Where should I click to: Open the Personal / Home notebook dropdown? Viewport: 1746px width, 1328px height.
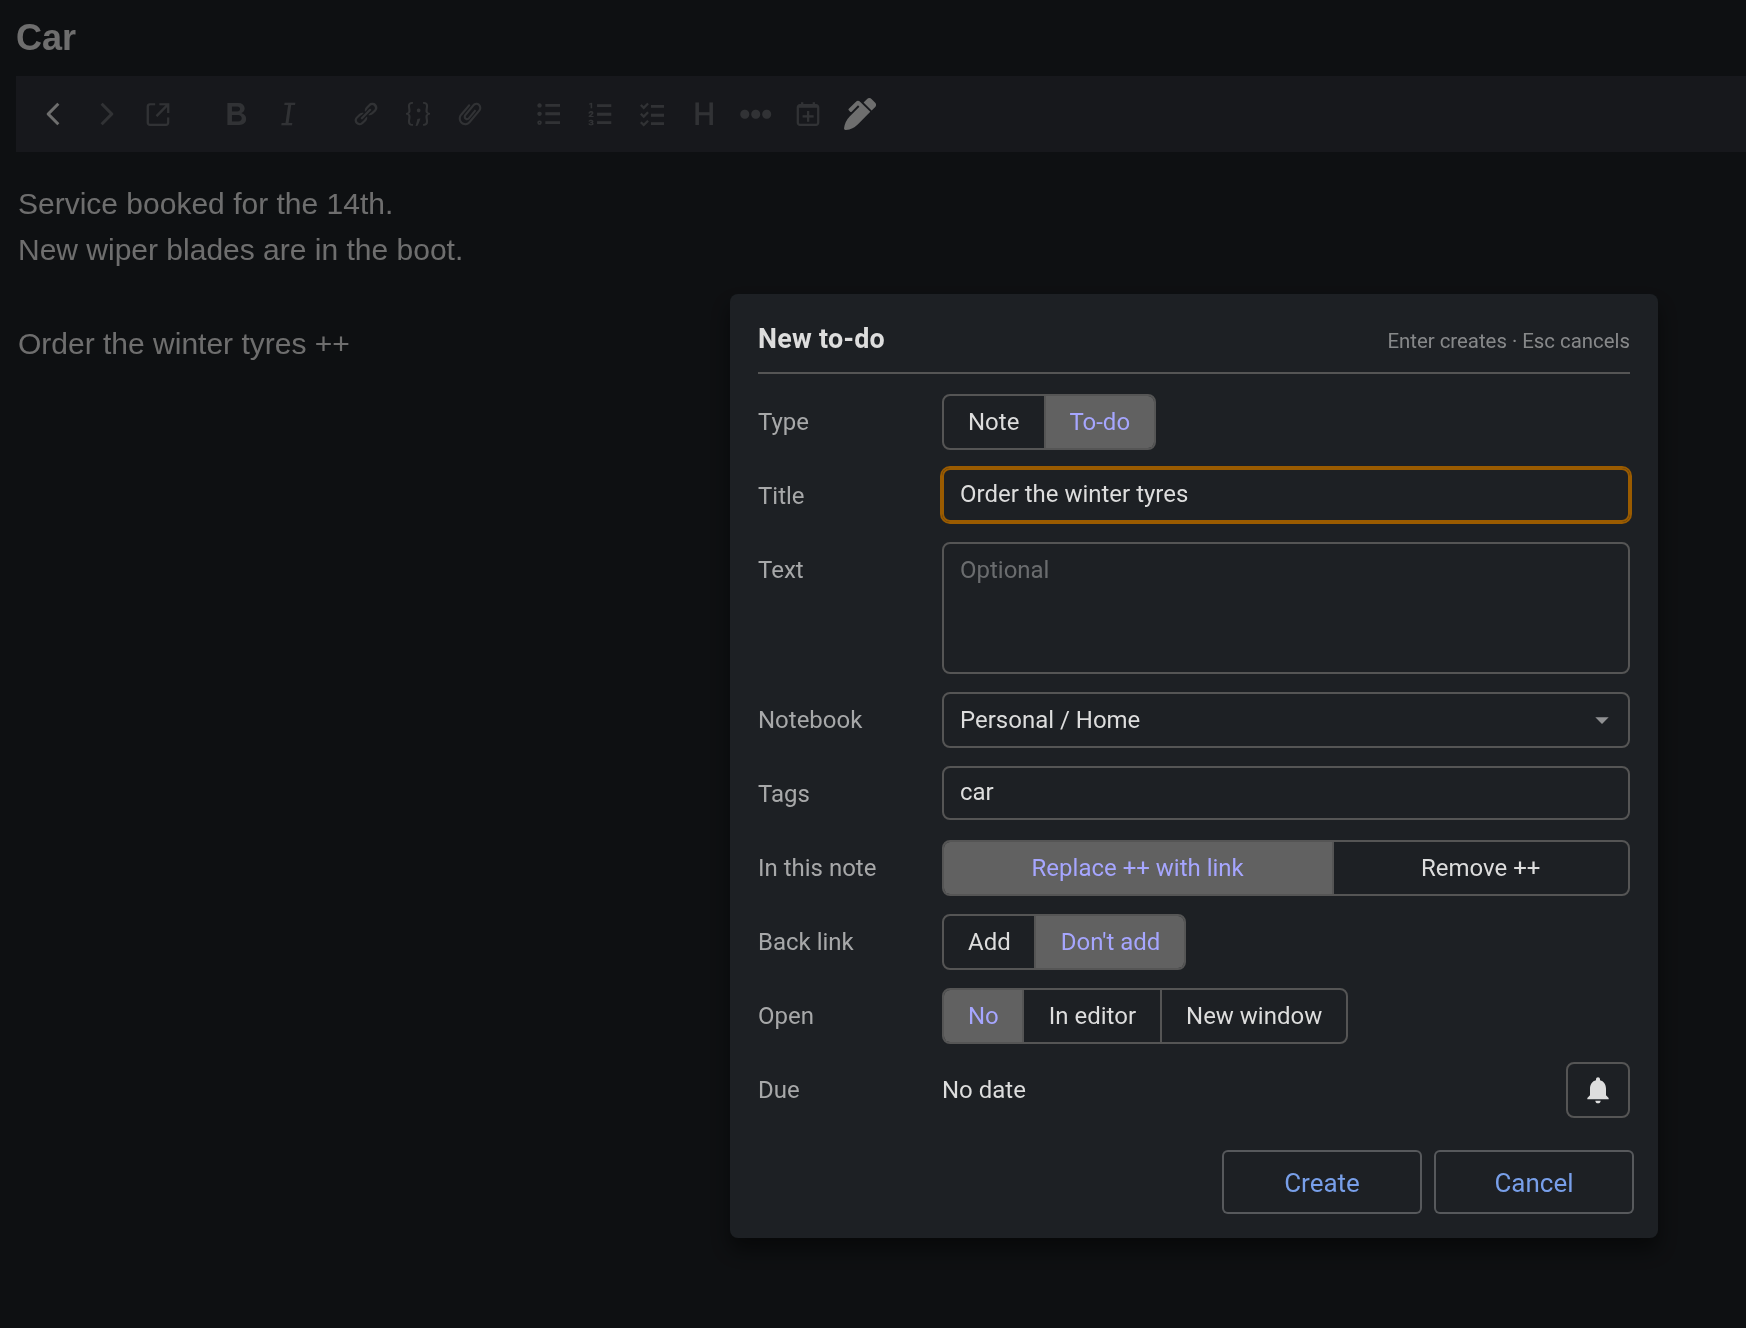pos(1286,720)
